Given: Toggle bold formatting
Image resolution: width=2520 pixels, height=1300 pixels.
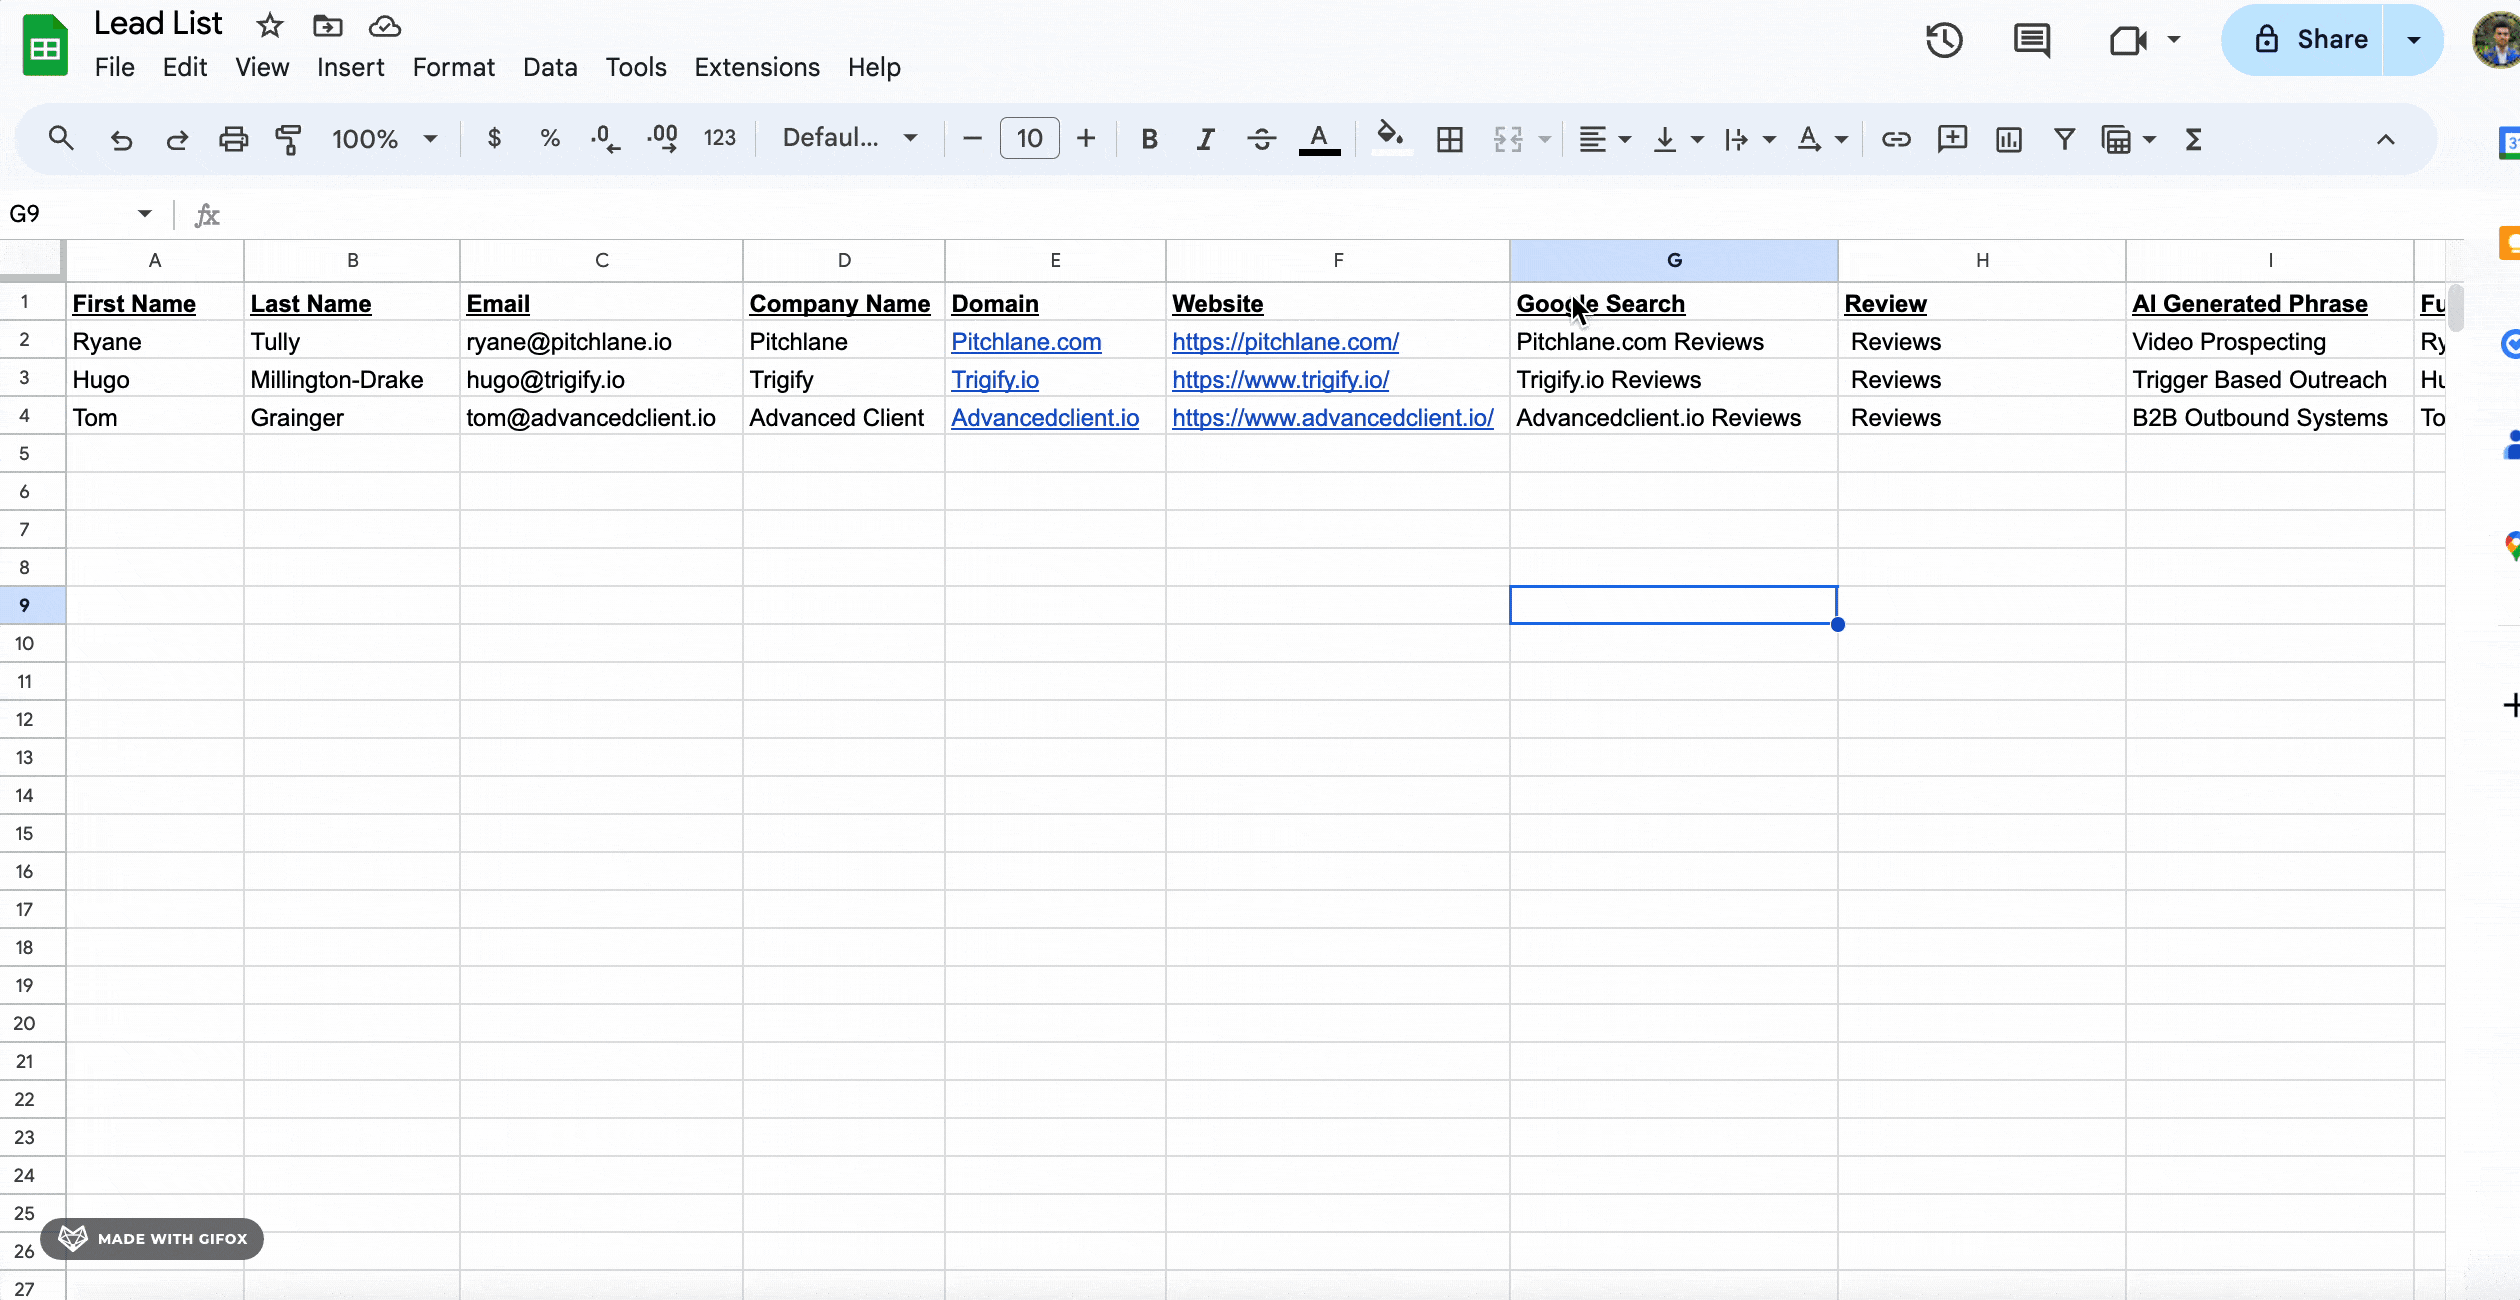Looking at the screenshot, I should [x=1150, y=139].
